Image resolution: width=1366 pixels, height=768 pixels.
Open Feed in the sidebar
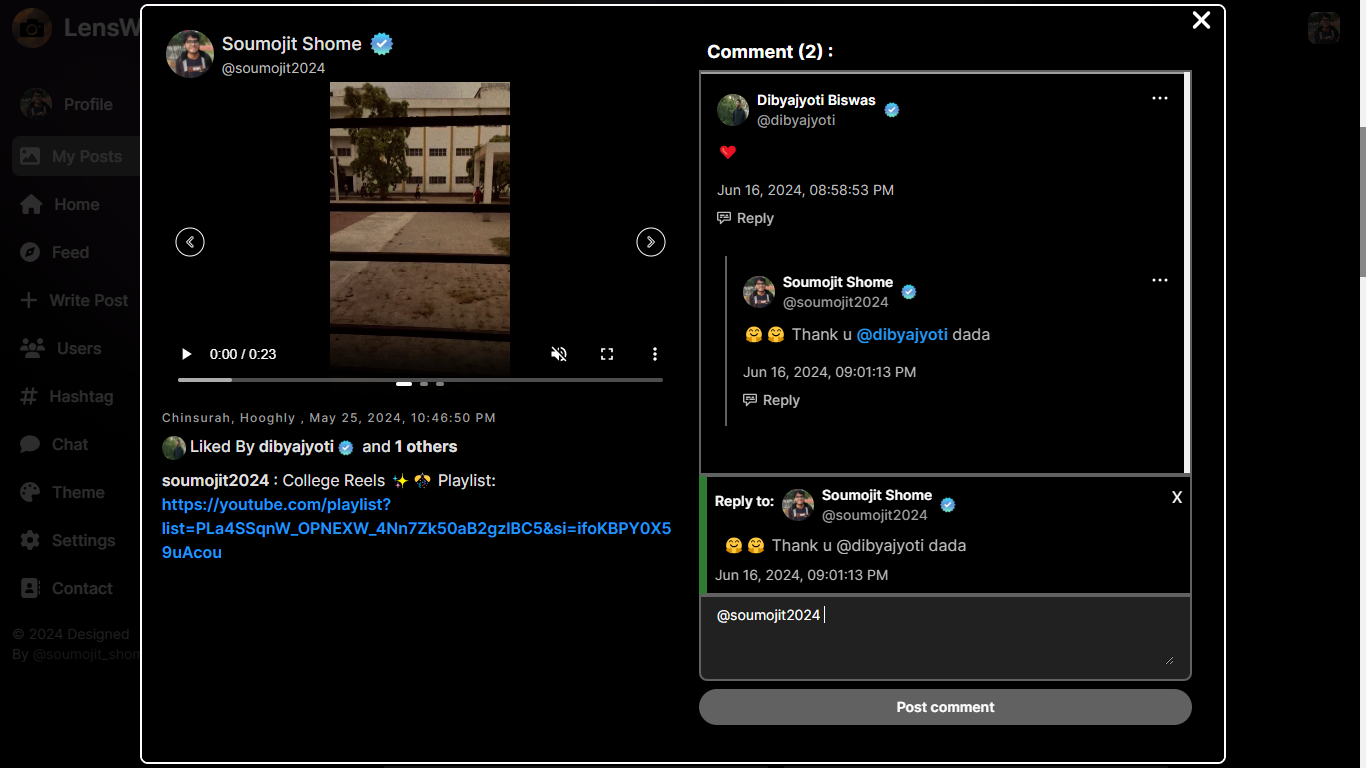click(76, 252)
